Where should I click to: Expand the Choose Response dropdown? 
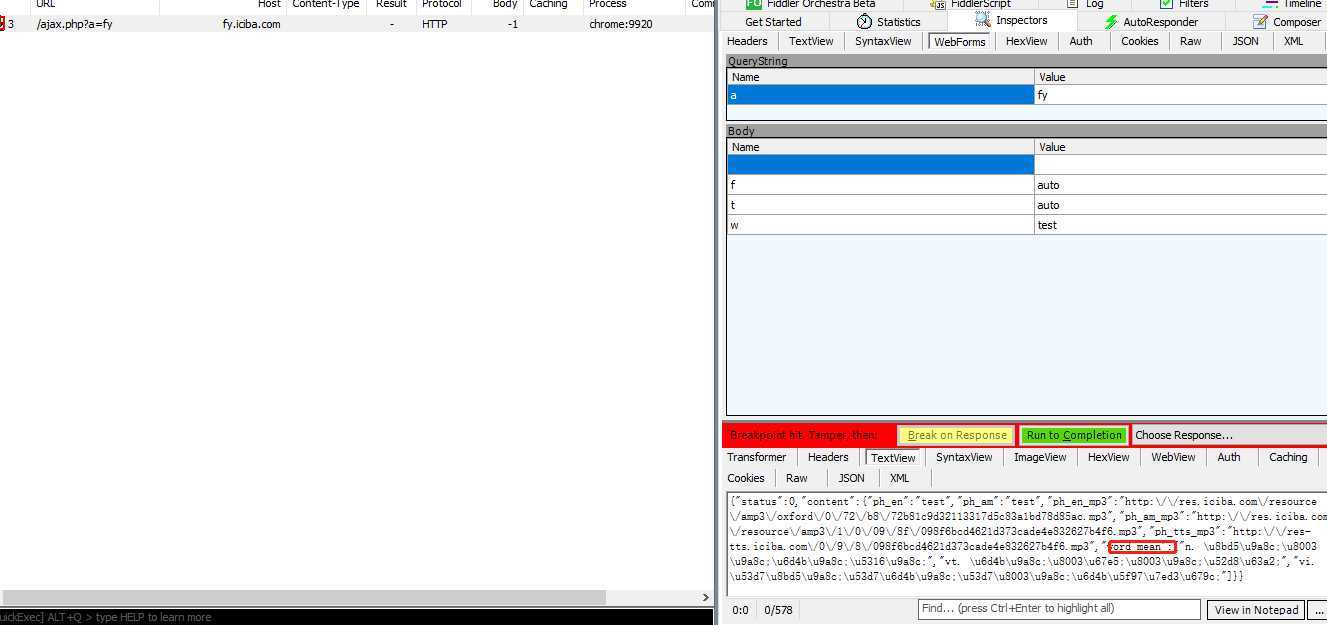coord(1229,435)
